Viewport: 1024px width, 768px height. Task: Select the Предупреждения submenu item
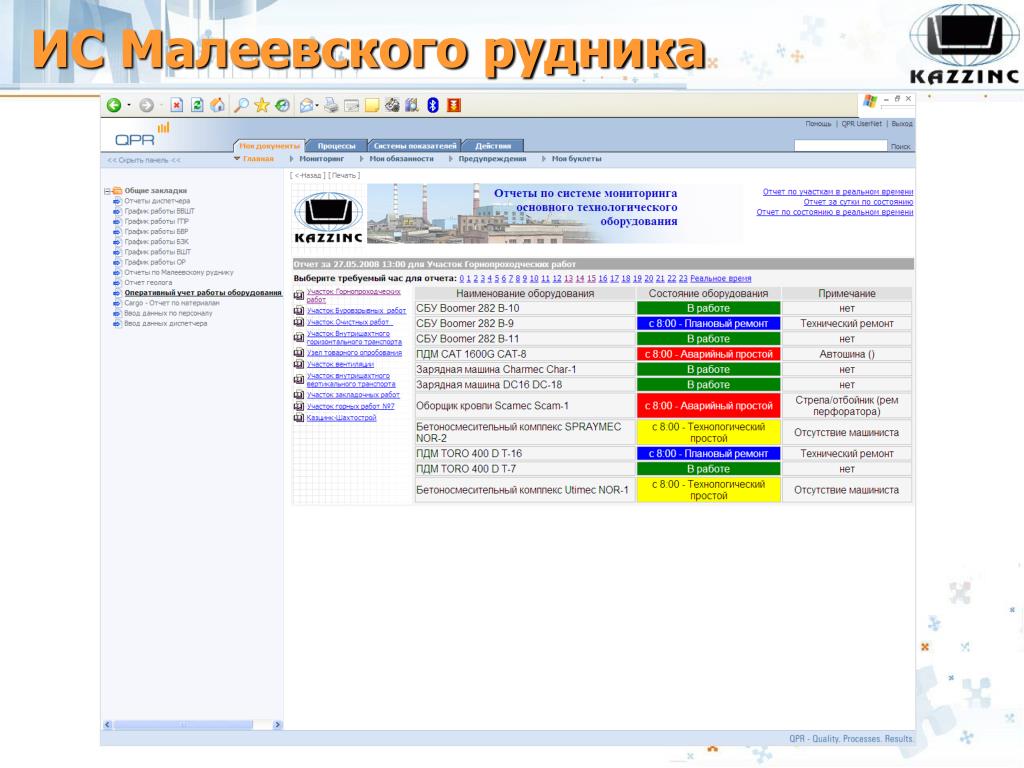(492, 159)
